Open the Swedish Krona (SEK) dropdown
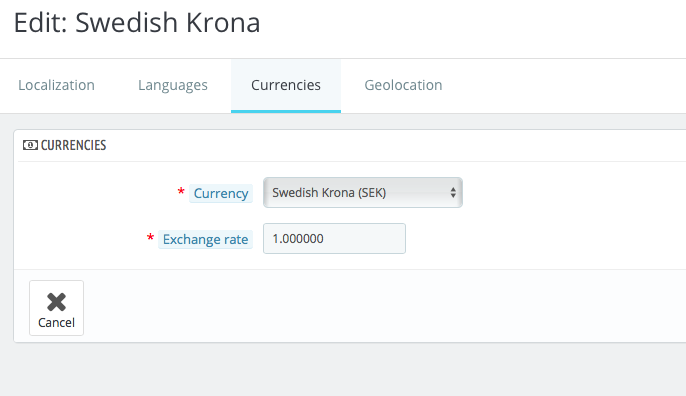 [x=363, y=193]
